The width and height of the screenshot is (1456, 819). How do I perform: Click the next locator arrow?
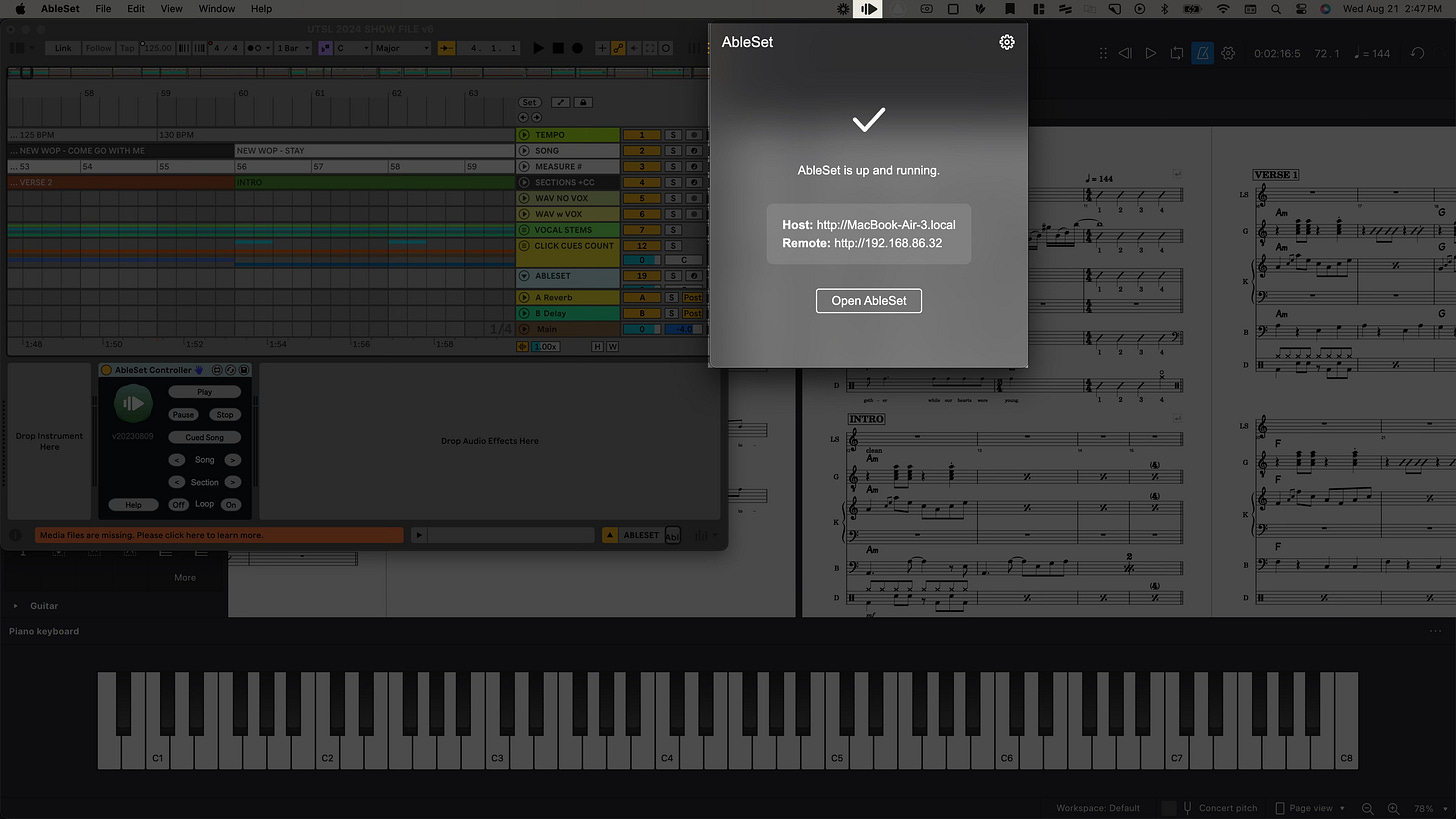536,117
